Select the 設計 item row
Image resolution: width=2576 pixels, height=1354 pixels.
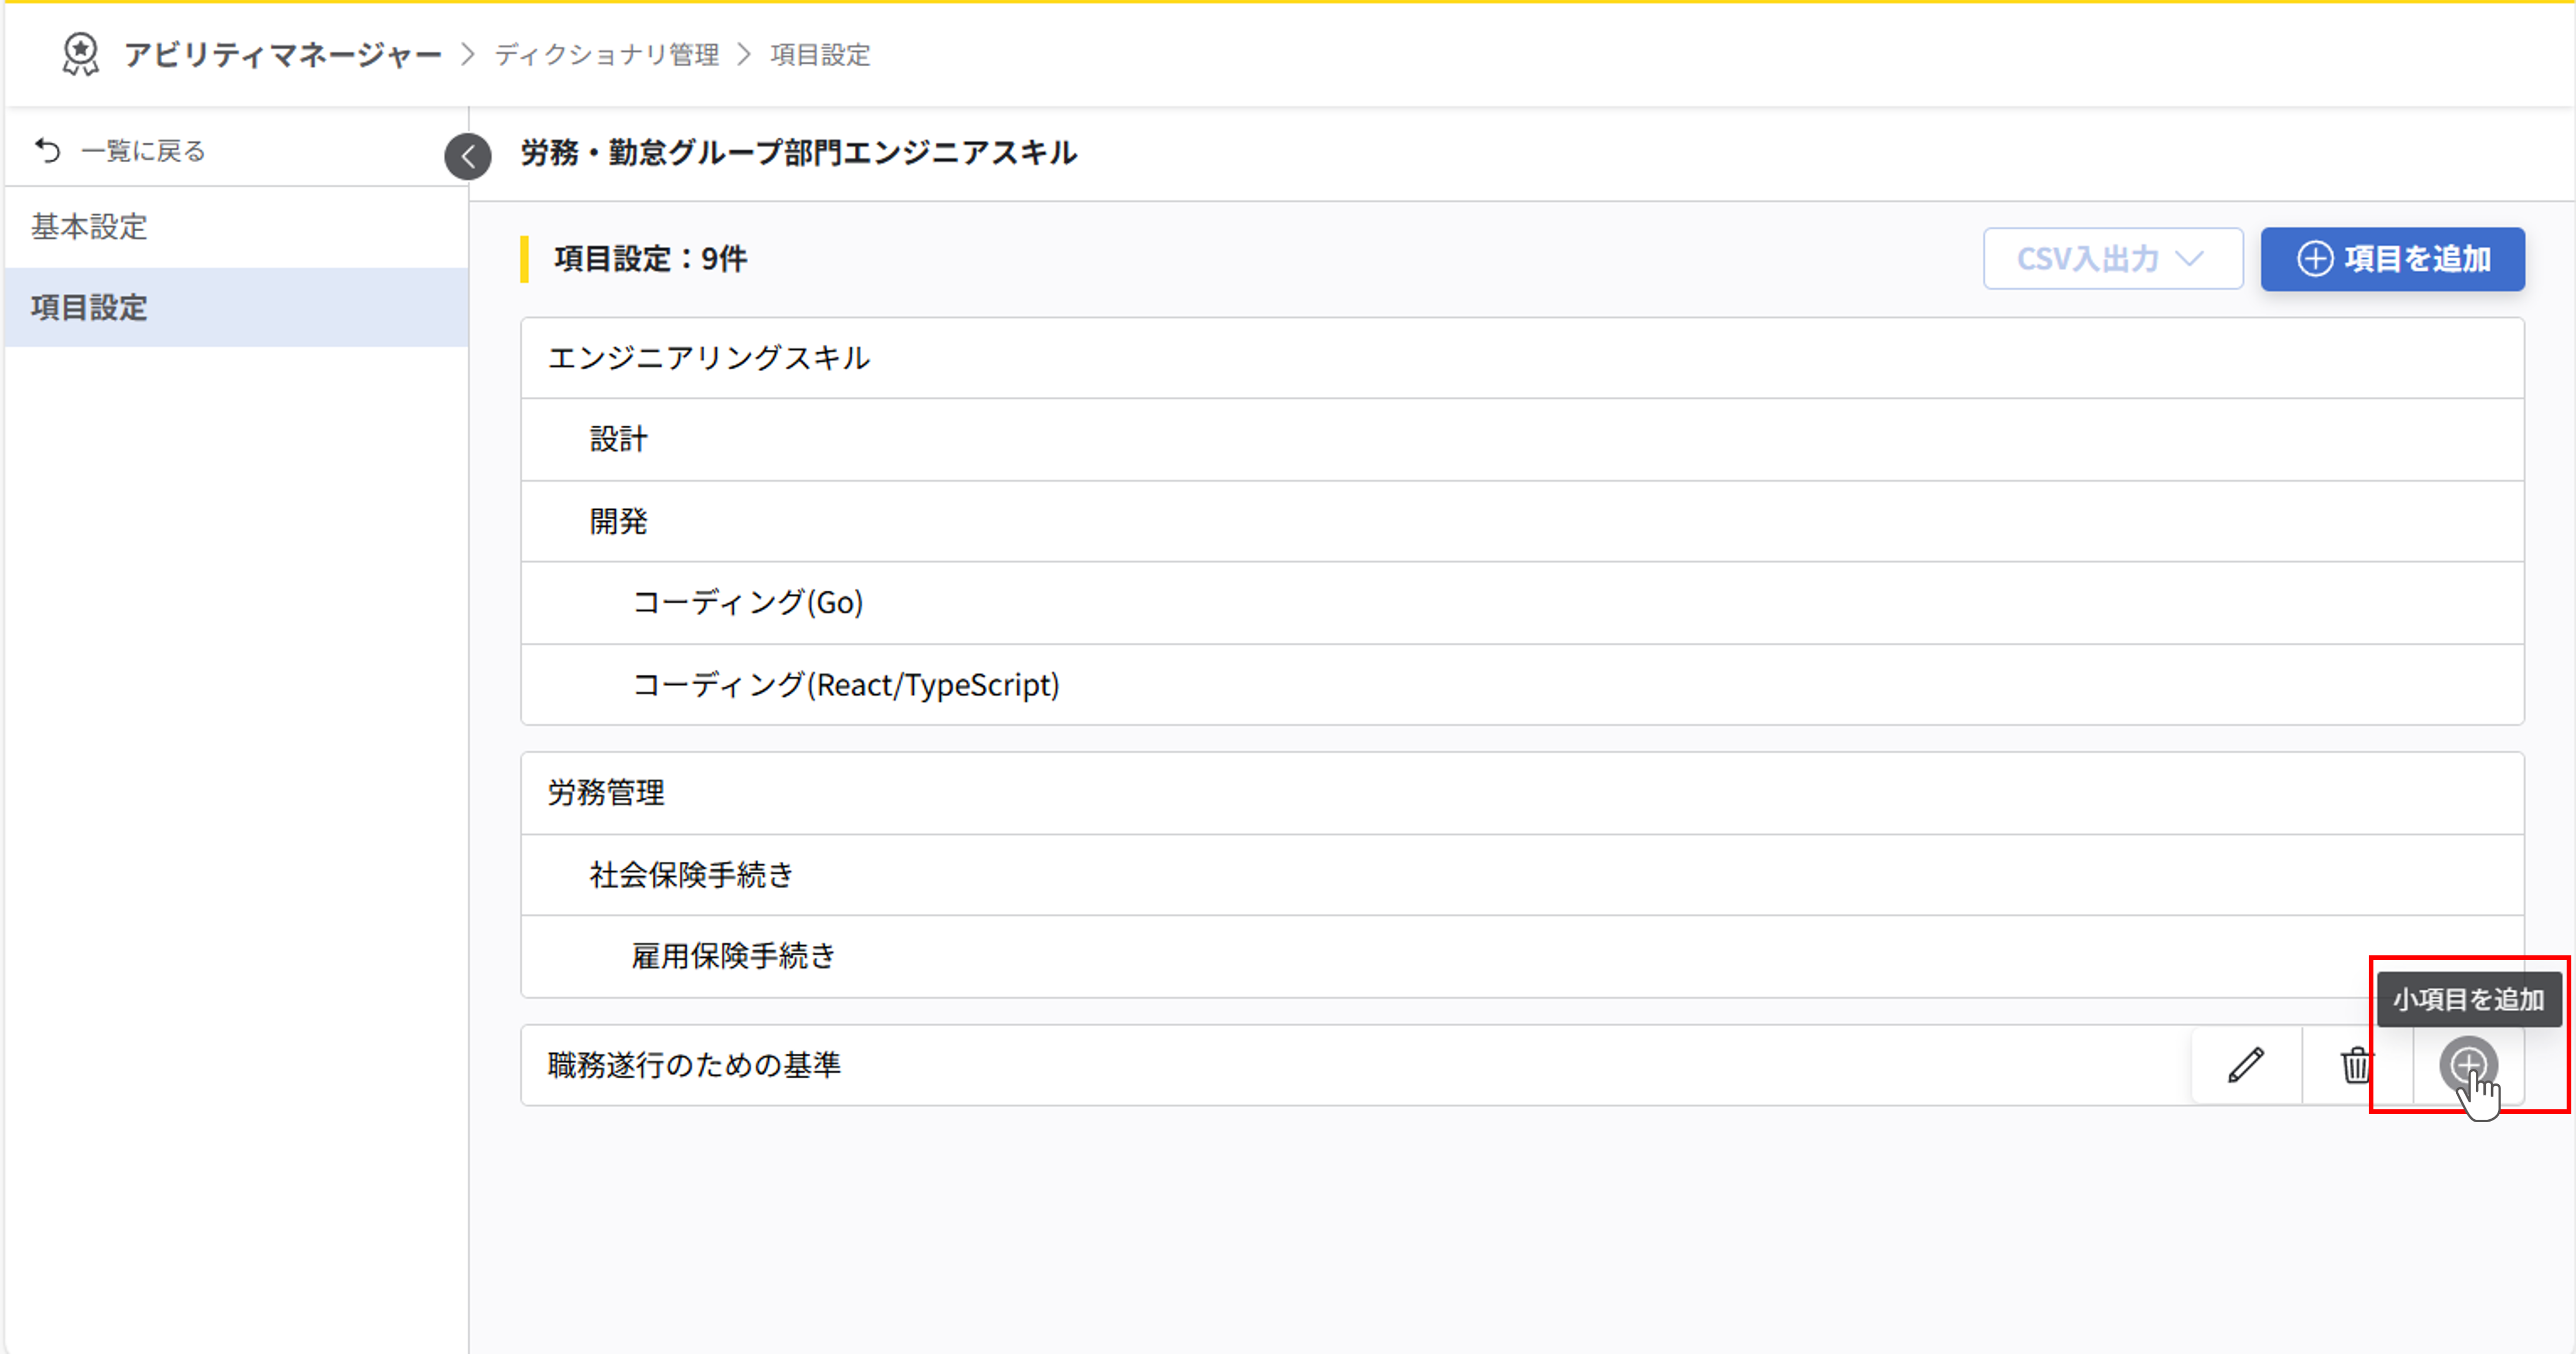(618, 439)
